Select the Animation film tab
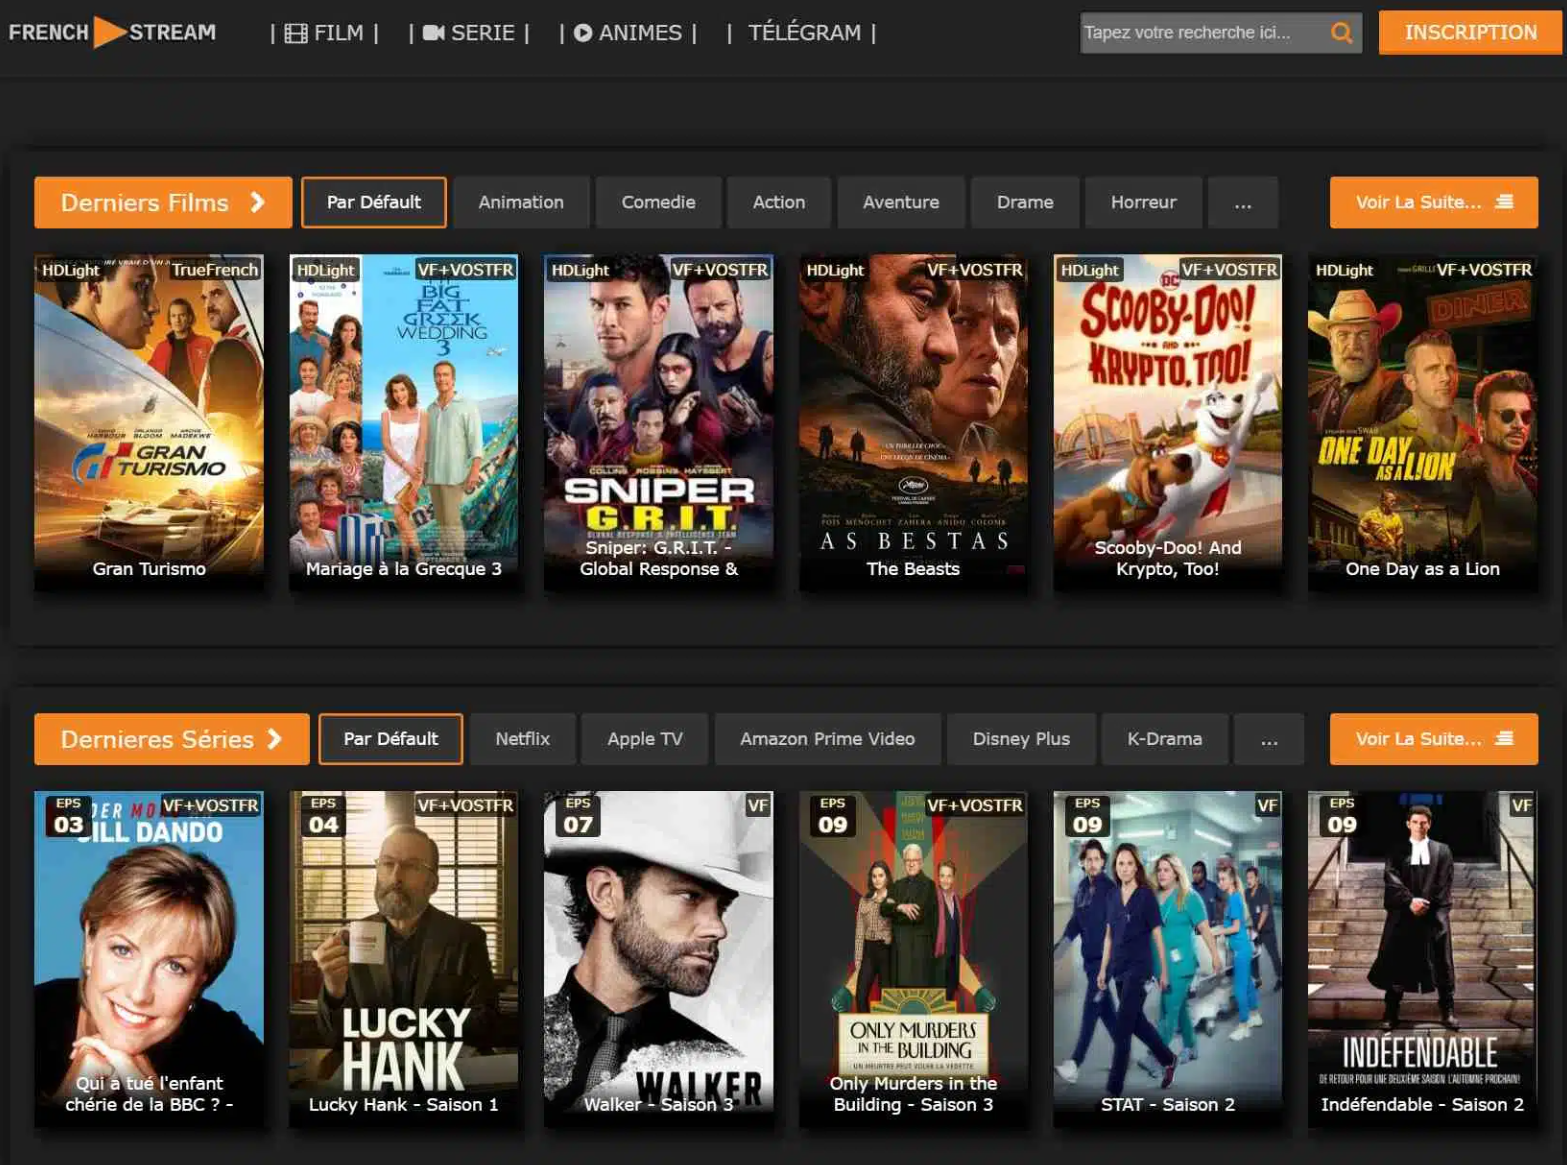This screenshot has width=1567, height=1165. [x=521, y=203]
